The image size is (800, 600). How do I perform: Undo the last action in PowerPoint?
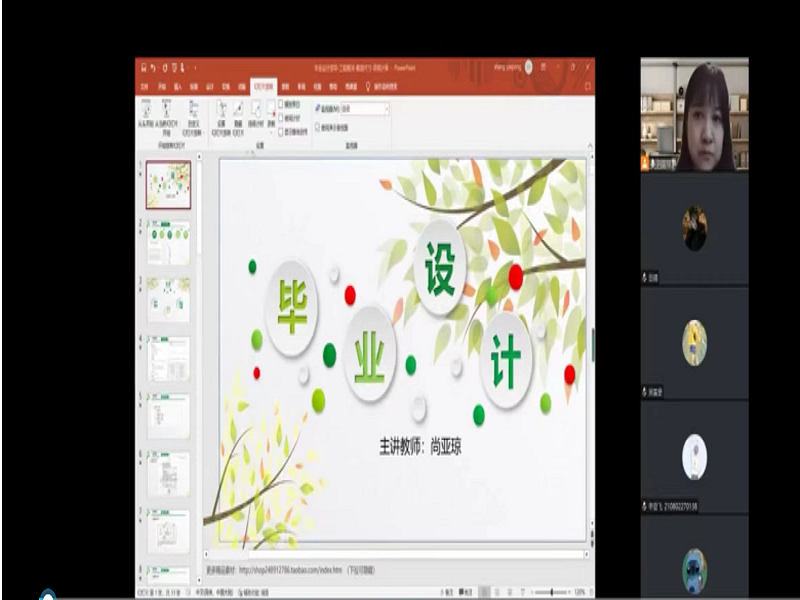(153, 67)
